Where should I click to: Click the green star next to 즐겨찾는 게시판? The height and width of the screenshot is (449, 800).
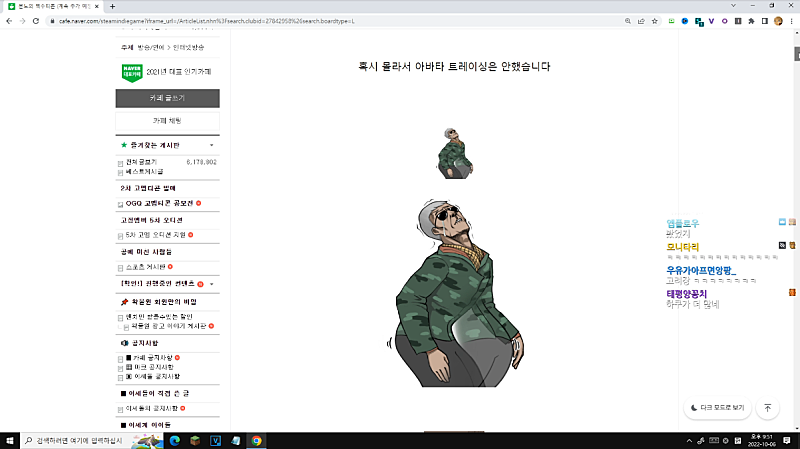point(123,145)
